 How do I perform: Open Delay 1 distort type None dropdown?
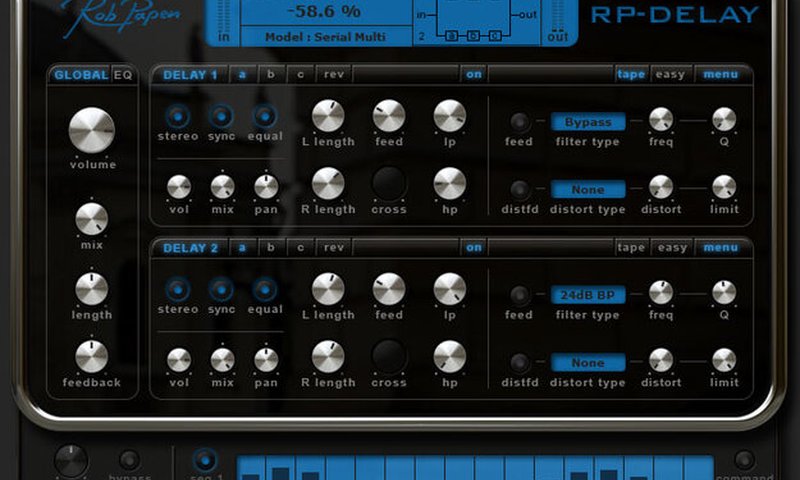588,189
